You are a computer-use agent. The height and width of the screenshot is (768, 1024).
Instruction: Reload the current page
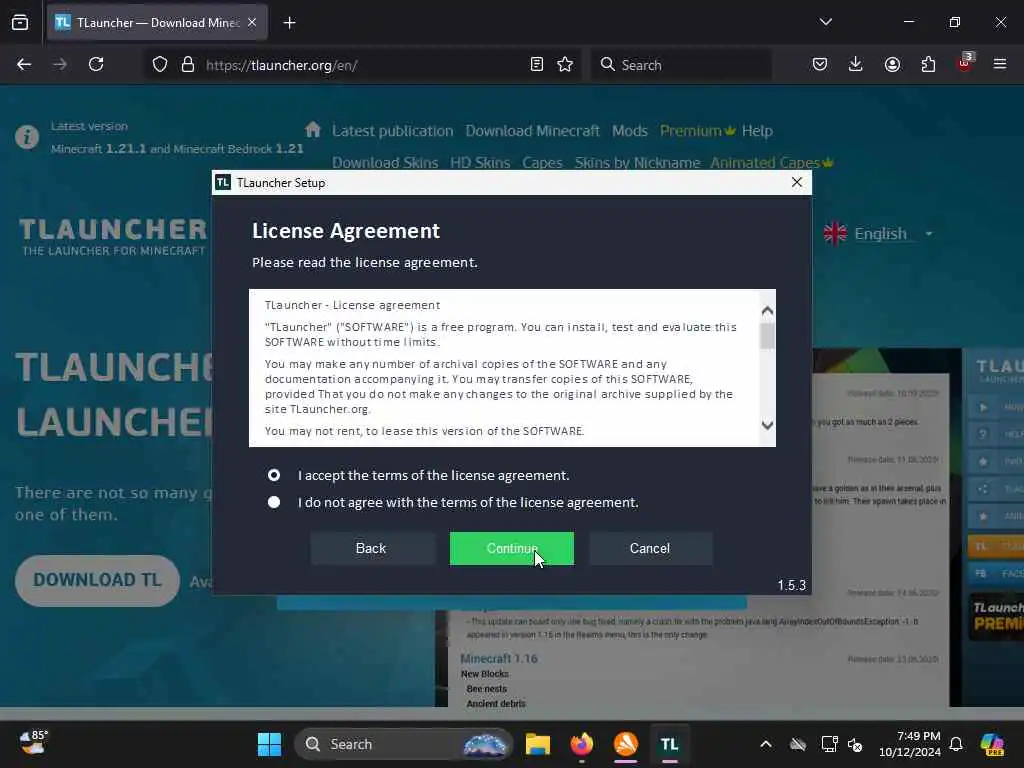(x=96, y=64)
